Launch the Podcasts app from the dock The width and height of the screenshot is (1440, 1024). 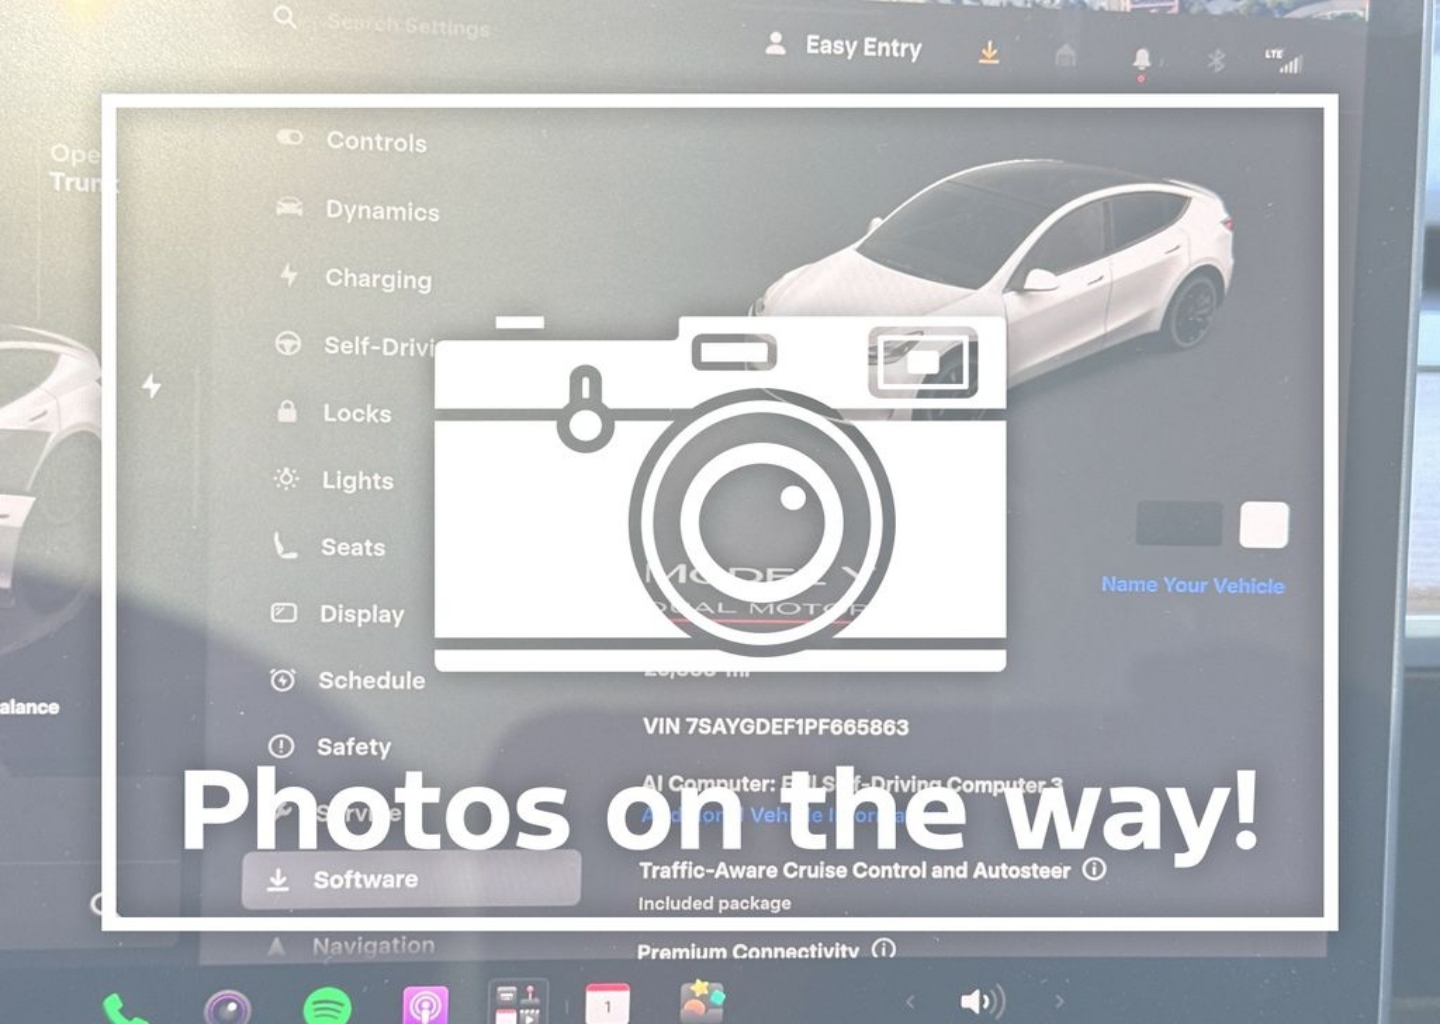pos(425,1005)
